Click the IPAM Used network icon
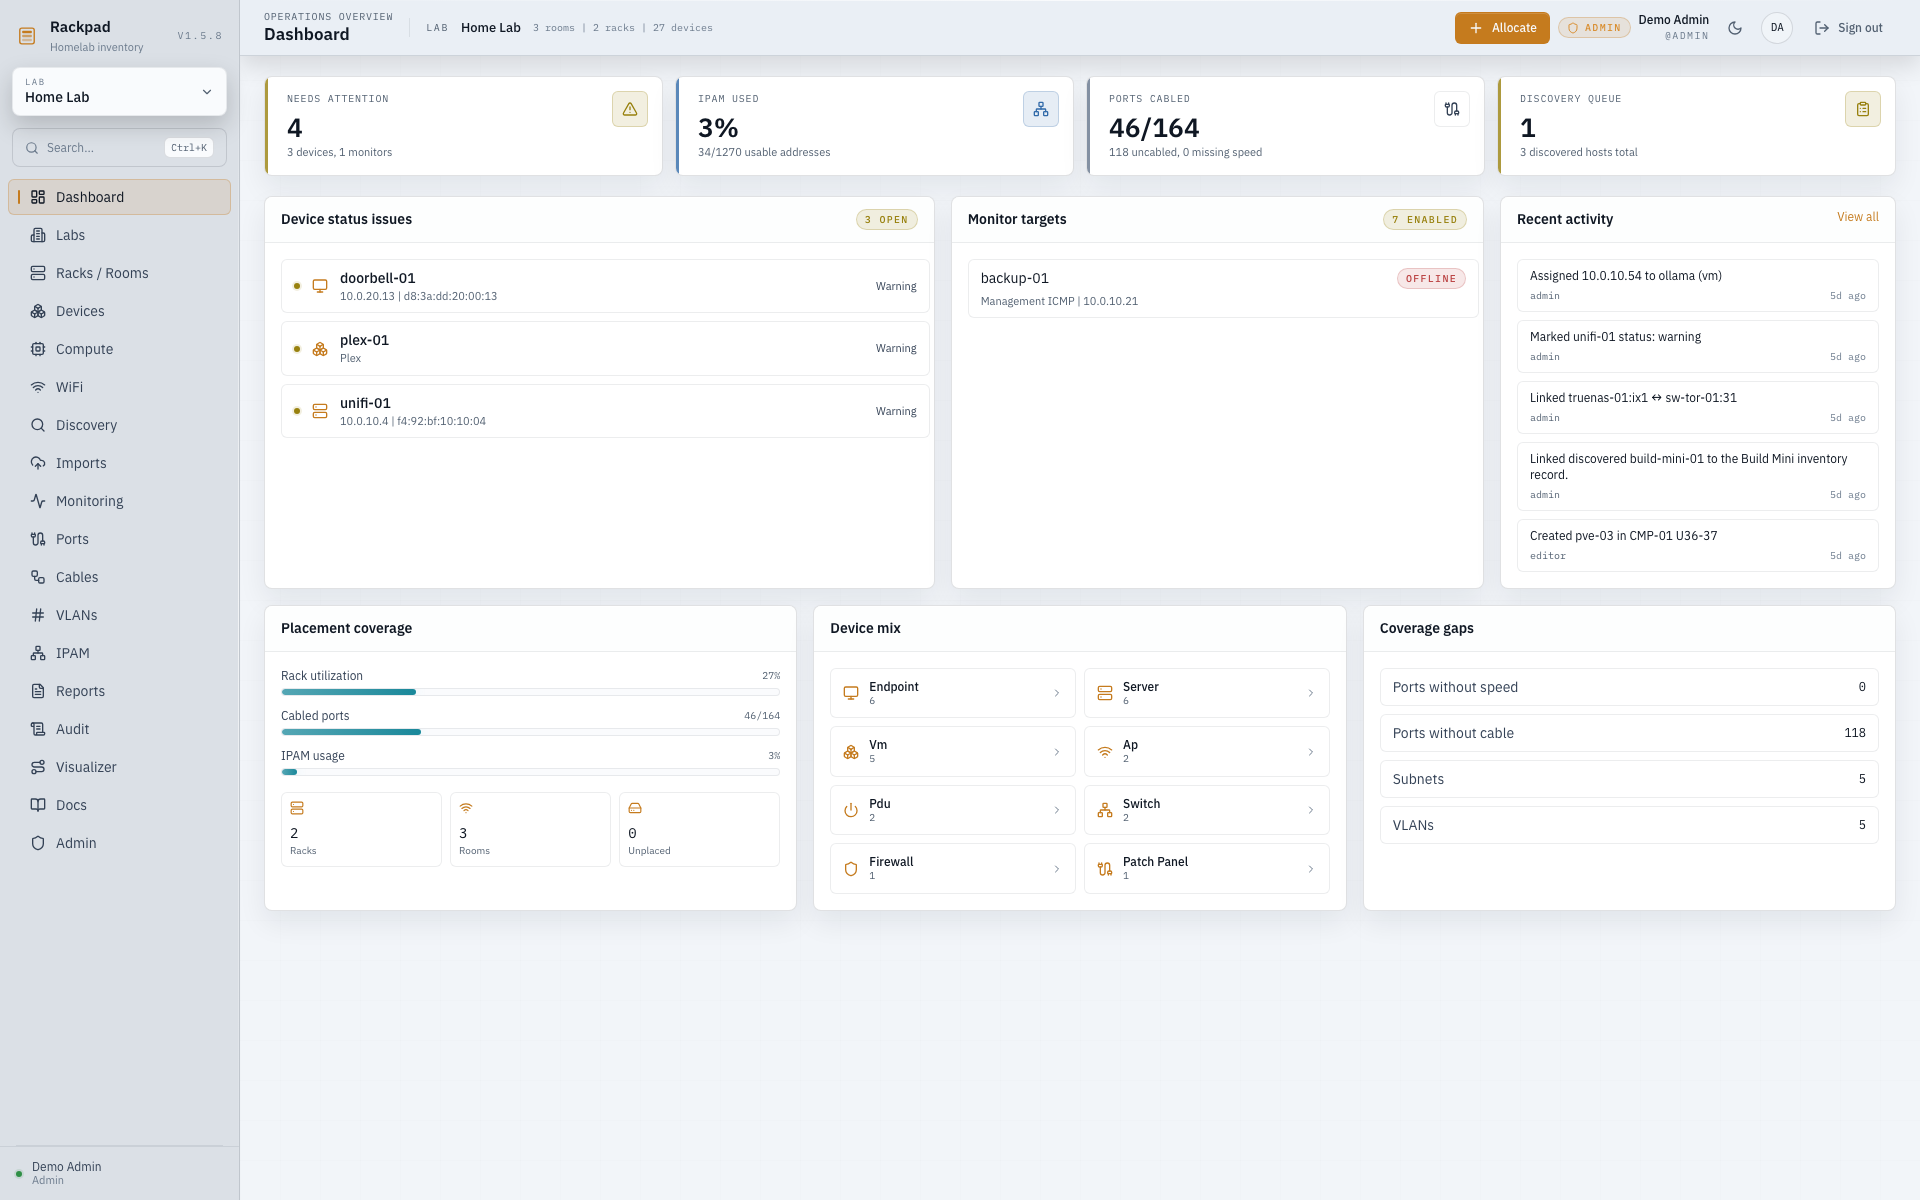This screenshot has width=1920, height=1200. coord(1041,109)
